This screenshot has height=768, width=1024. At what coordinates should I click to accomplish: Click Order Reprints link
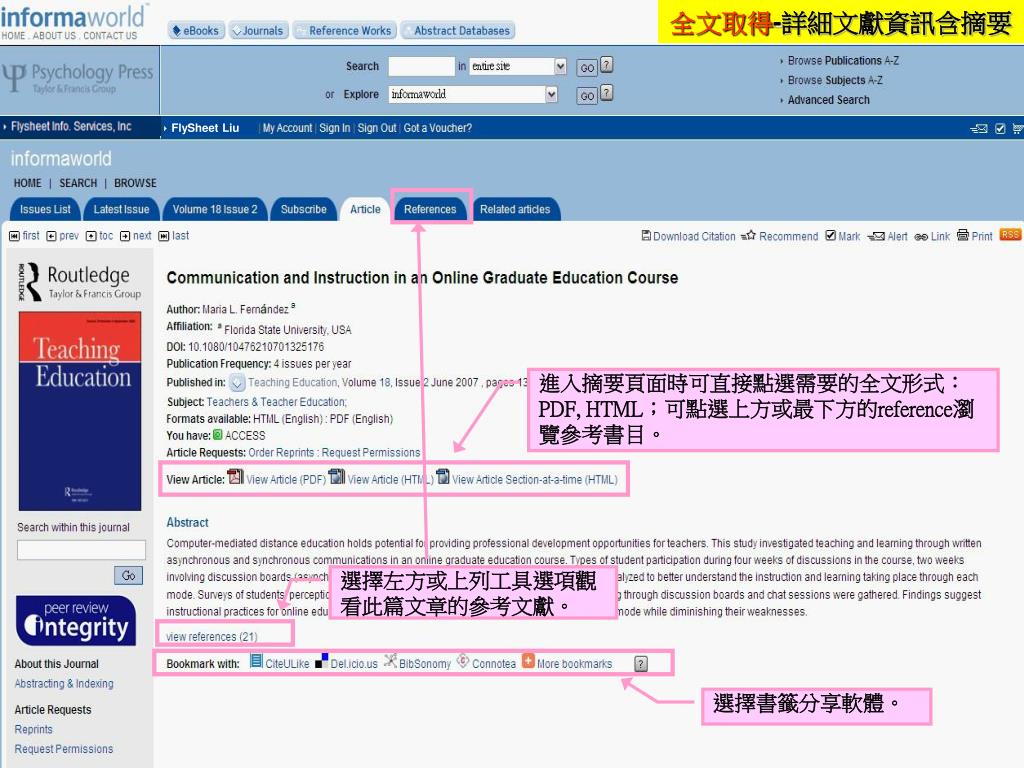[282, 453]
